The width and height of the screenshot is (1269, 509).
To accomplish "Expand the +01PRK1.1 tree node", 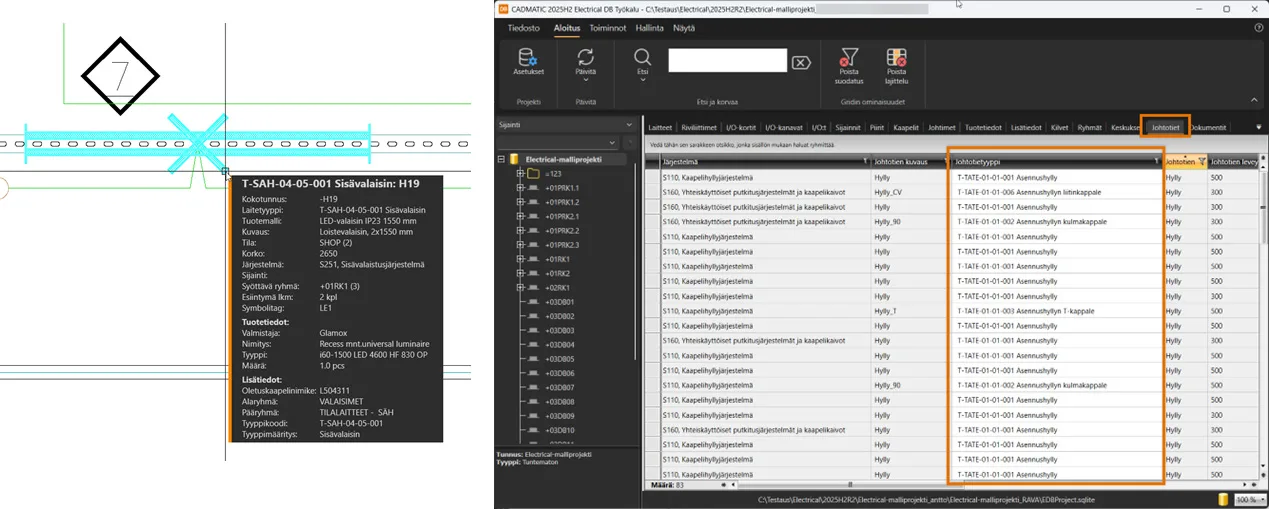I will pos(520,188).
